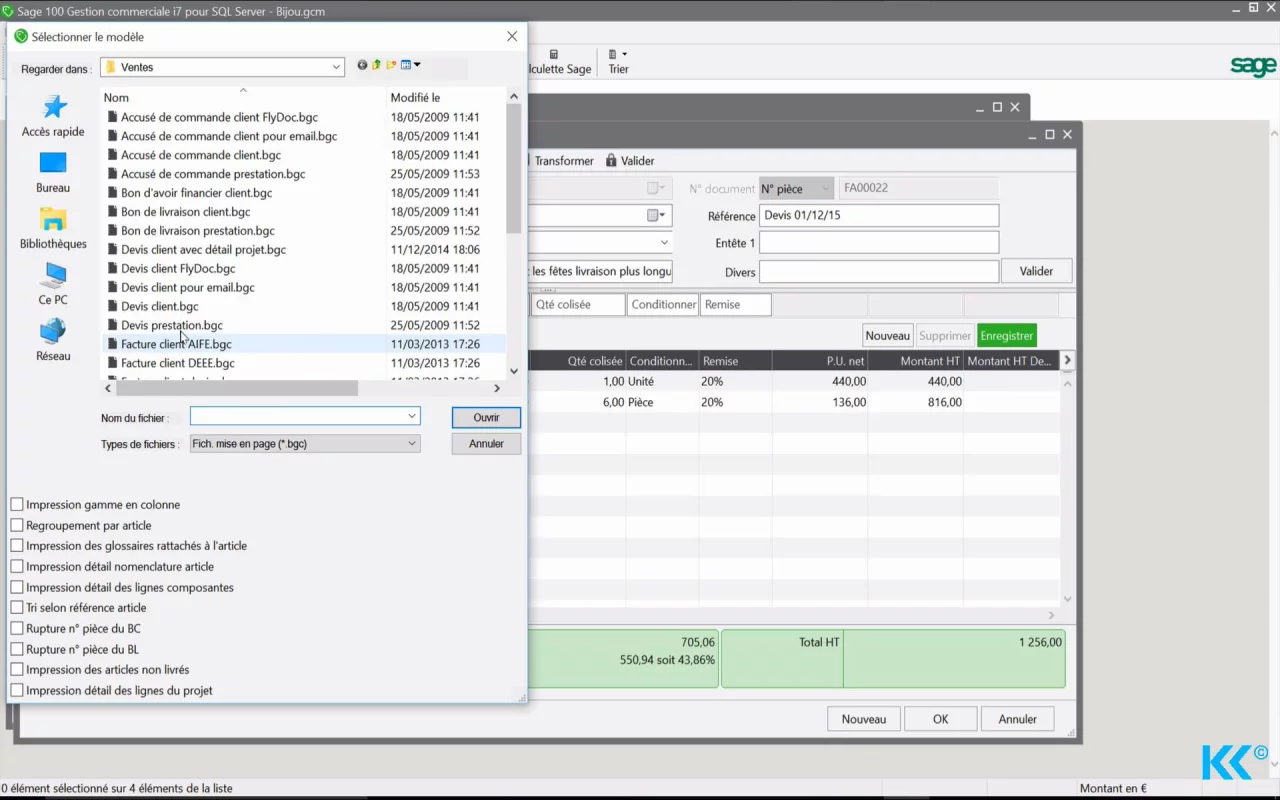Sort files by the Modifié le column header
Image resolution: width=1280 pixels, height=800 pixels.
446,98
